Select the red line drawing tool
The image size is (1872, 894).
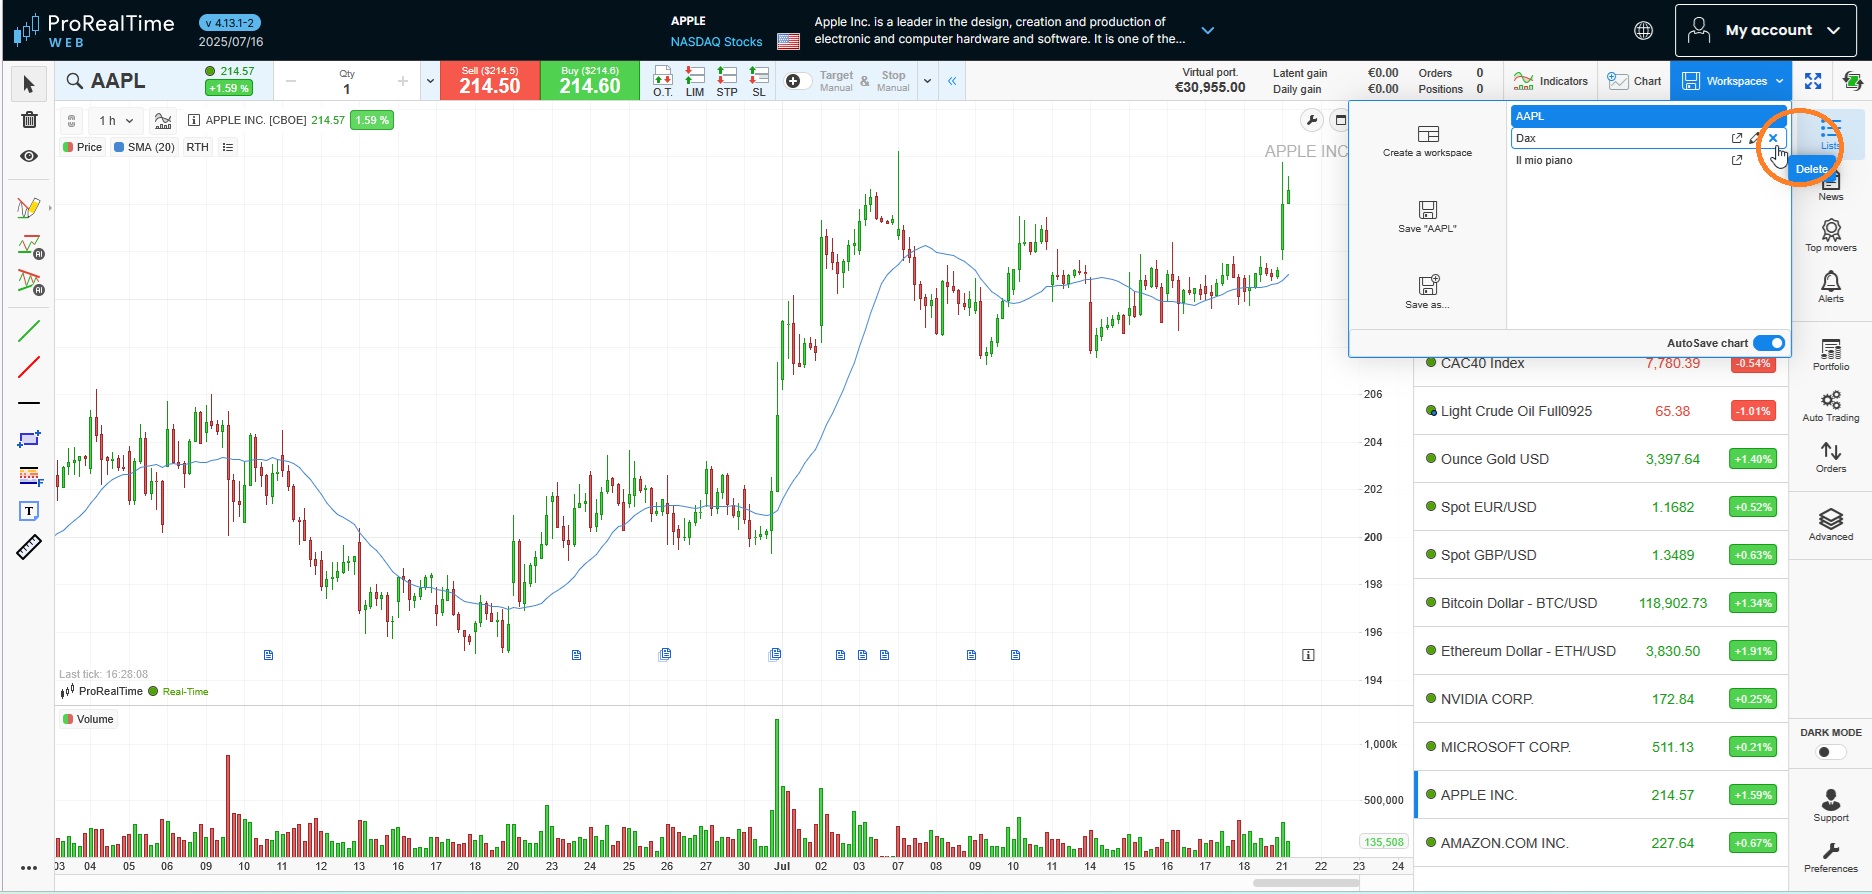(29, 367)
